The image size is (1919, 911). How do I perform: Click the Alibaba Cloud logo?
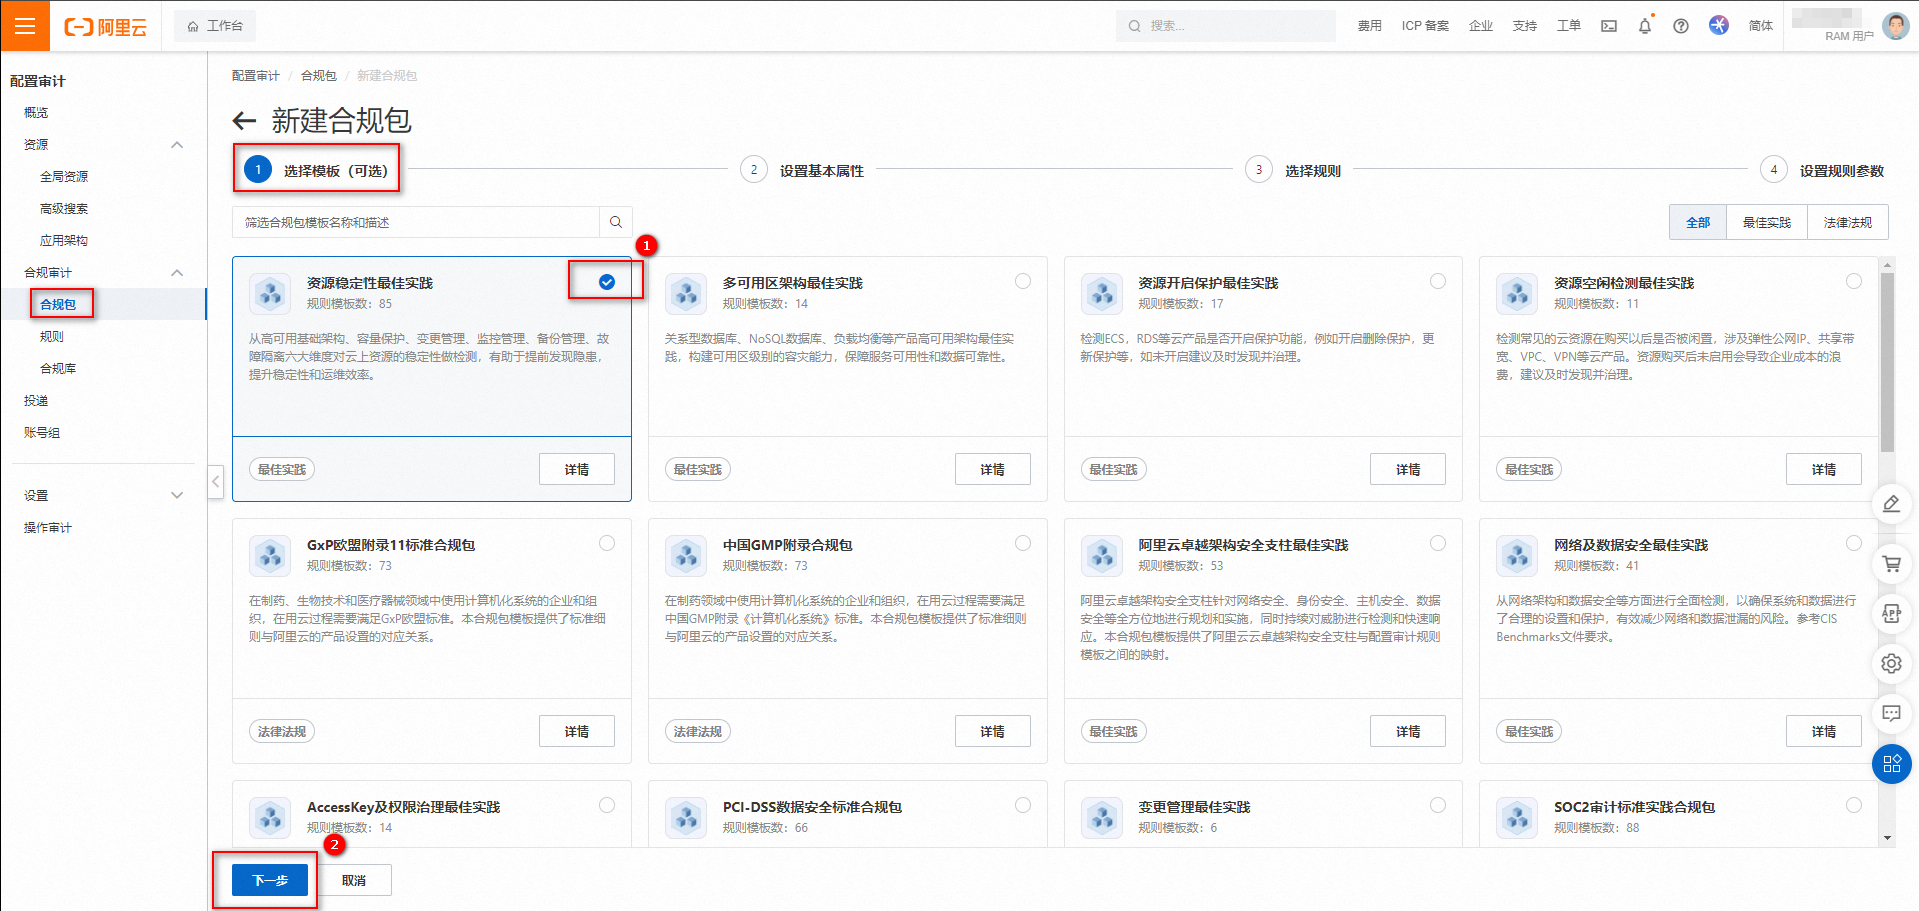(x=105, y=27)
